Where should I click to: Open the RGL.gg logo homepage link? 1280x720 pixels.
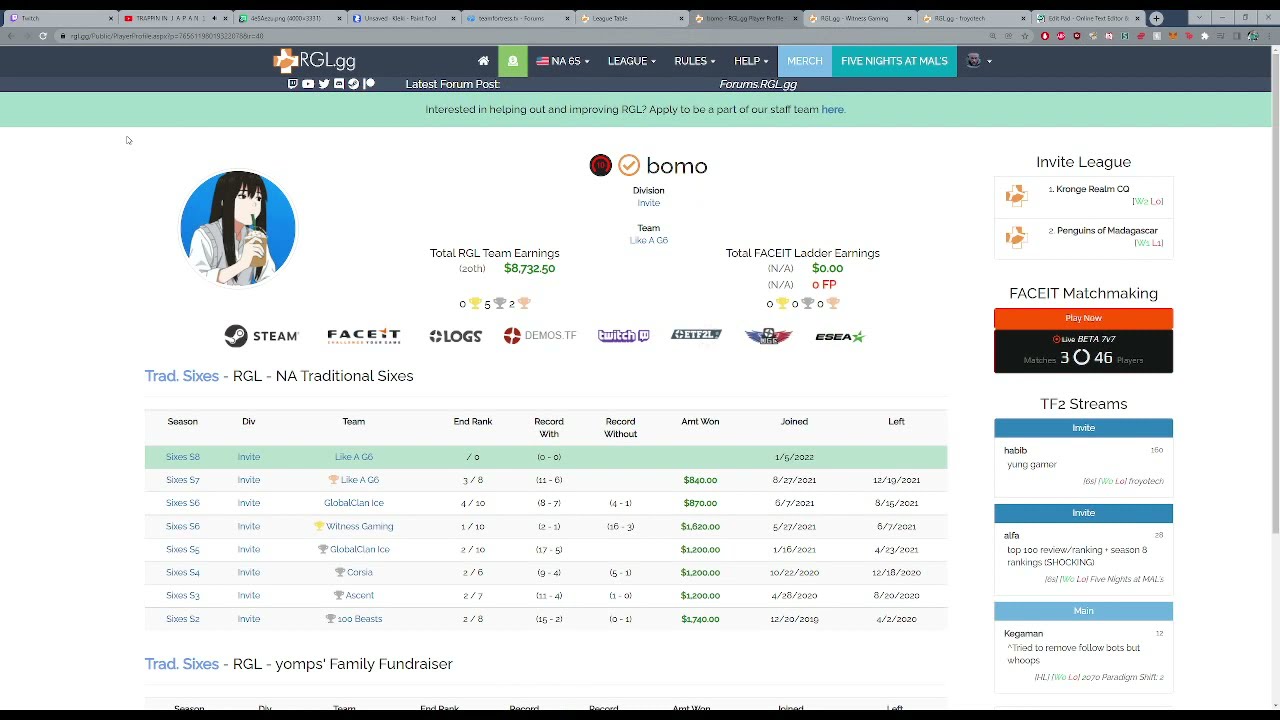click(314, 61)
